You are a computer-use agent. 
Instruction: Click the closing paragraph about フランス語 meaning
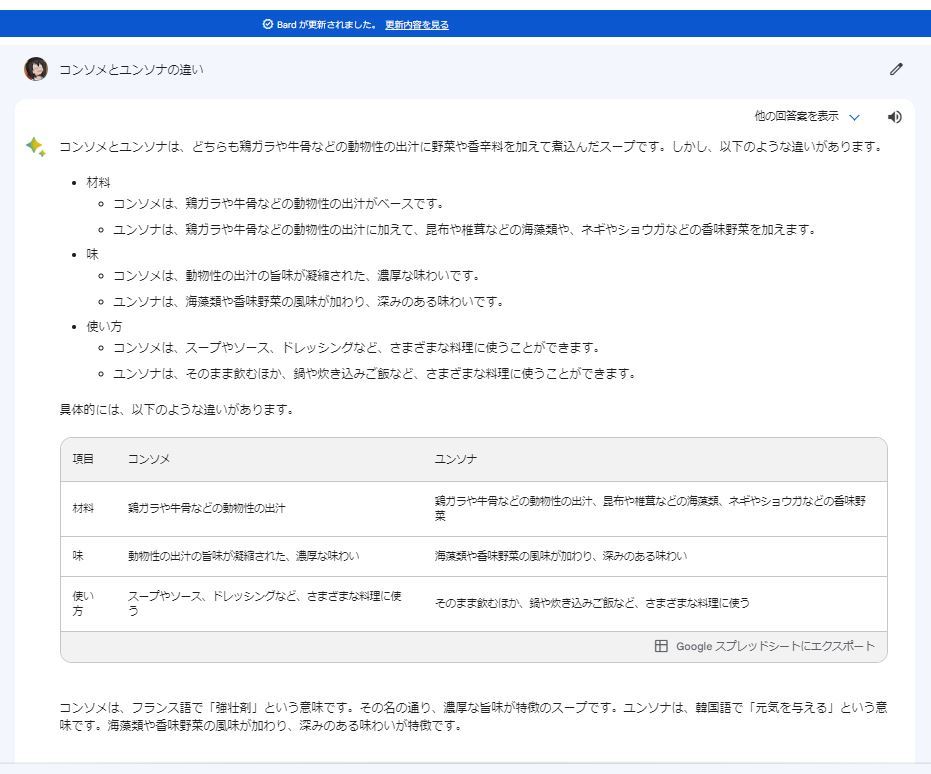pyautogui.click(x=472, y=716)
